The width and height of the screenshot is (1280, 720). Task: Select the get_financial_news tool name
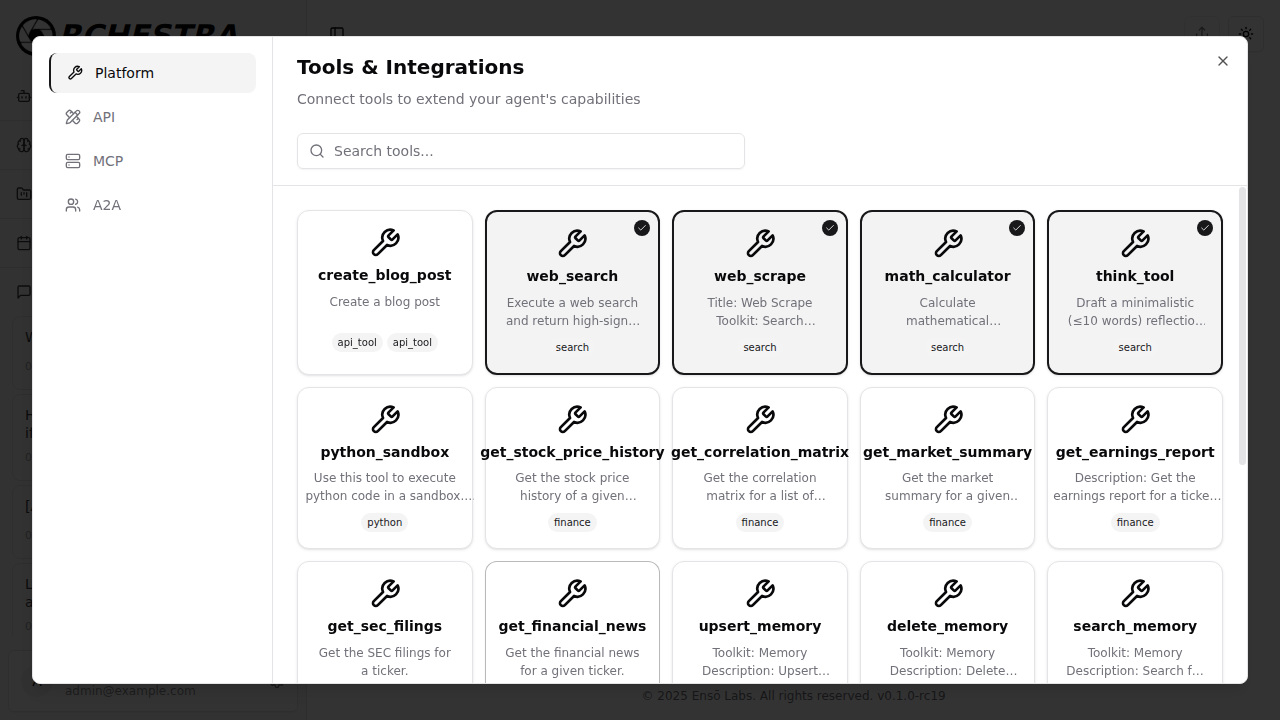pos(572,626)
